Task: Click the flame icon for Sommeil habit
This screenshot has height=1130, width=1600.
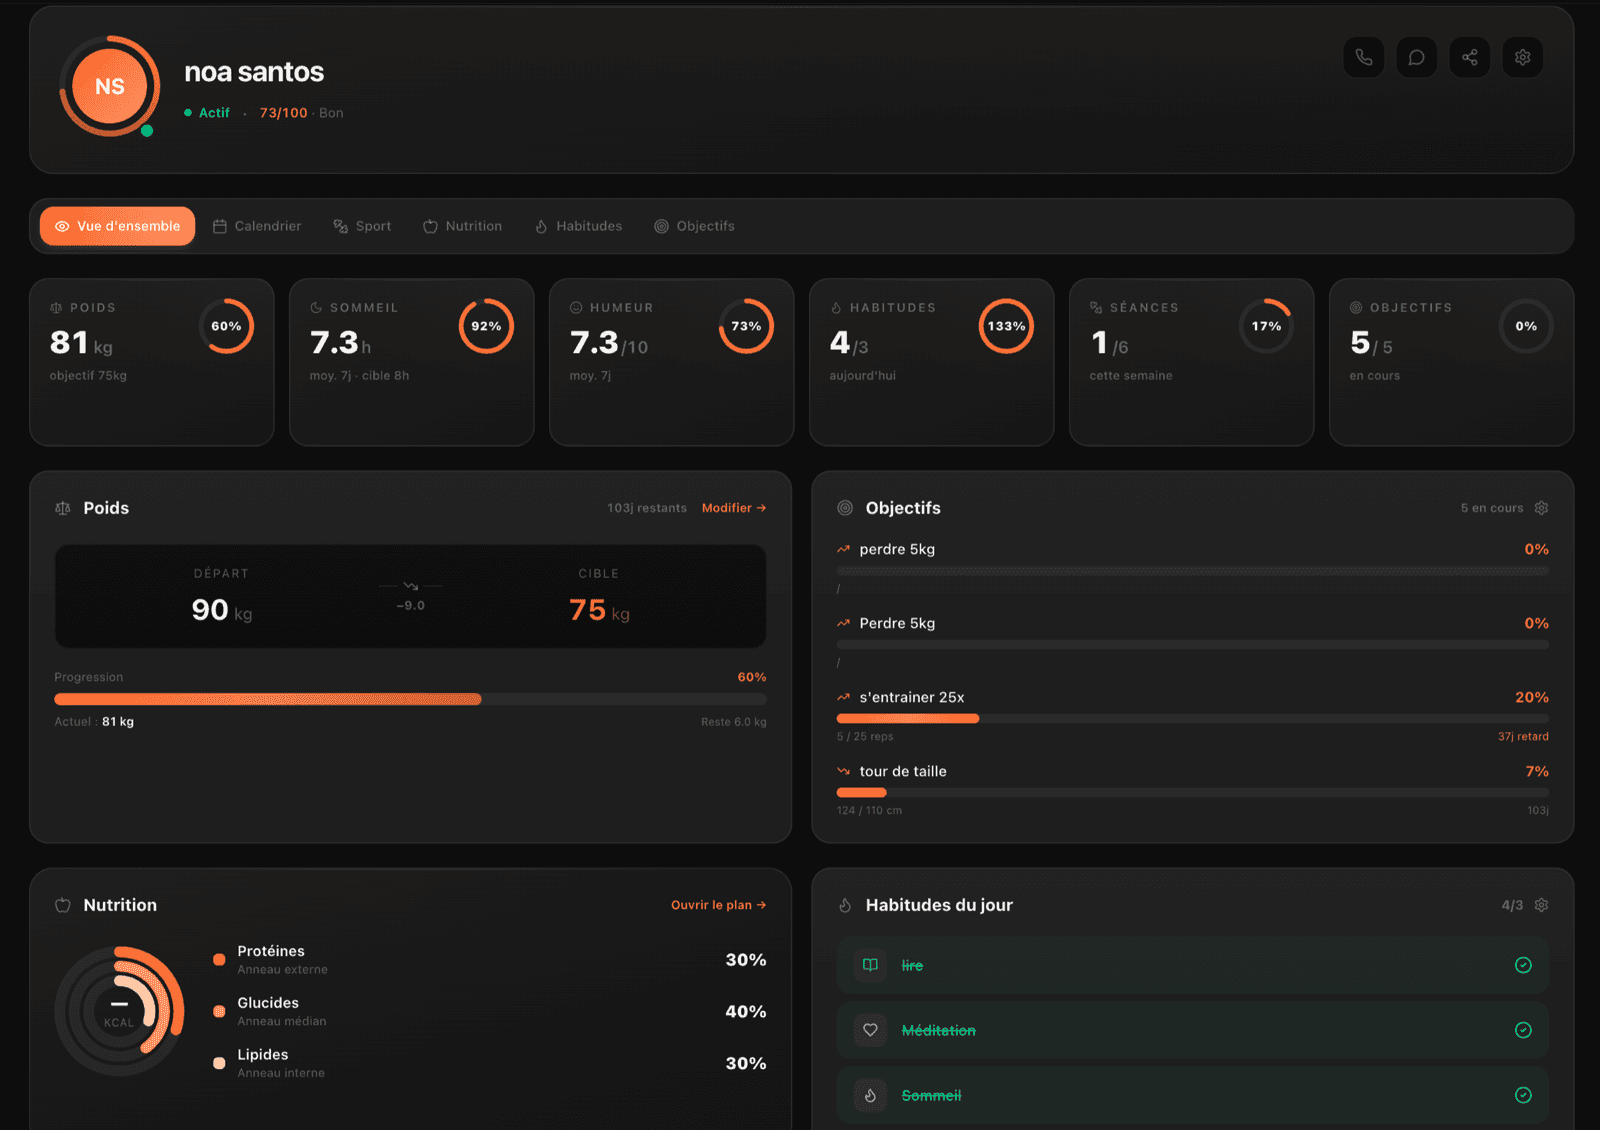Action: pyautogui.click(x=869, y=1095)
